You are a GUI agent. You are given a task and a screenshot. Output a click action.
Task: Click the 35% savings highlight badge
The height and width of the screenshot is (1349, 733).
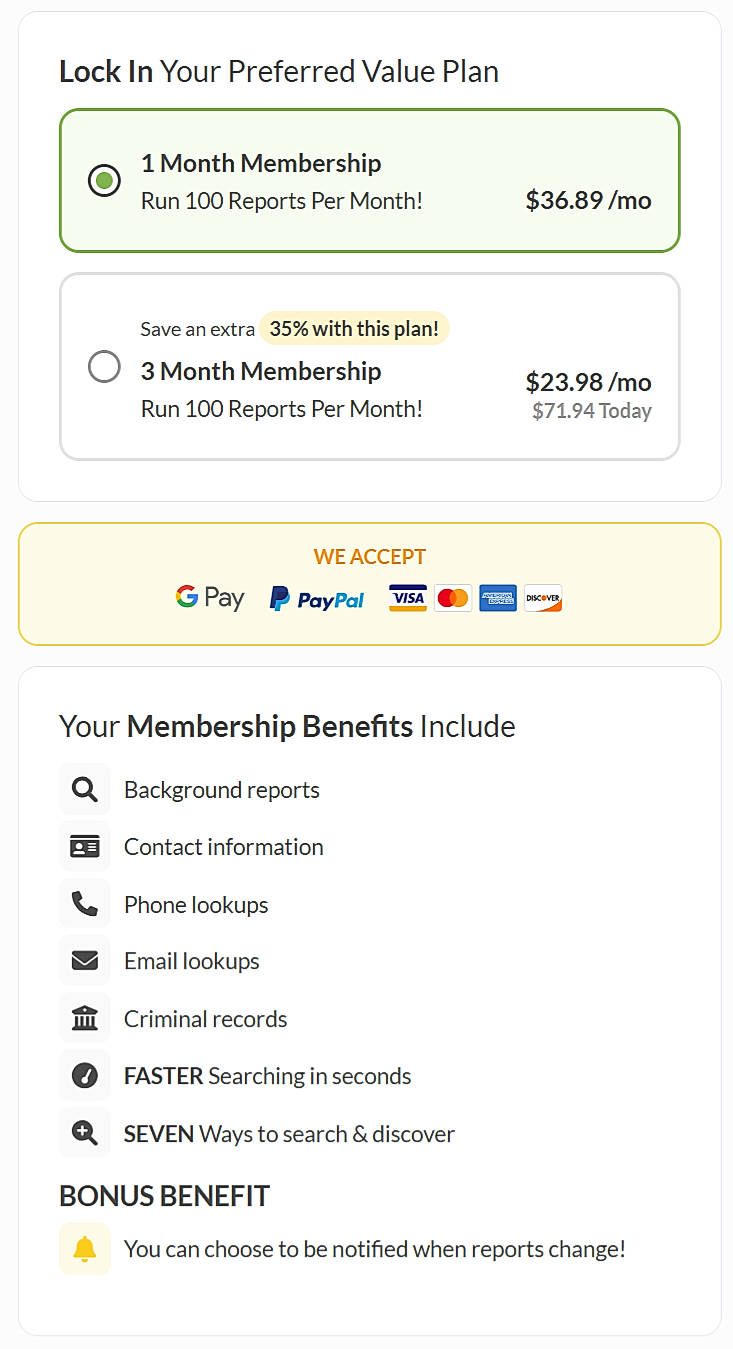pyautogui.click(x=354, y=328)
